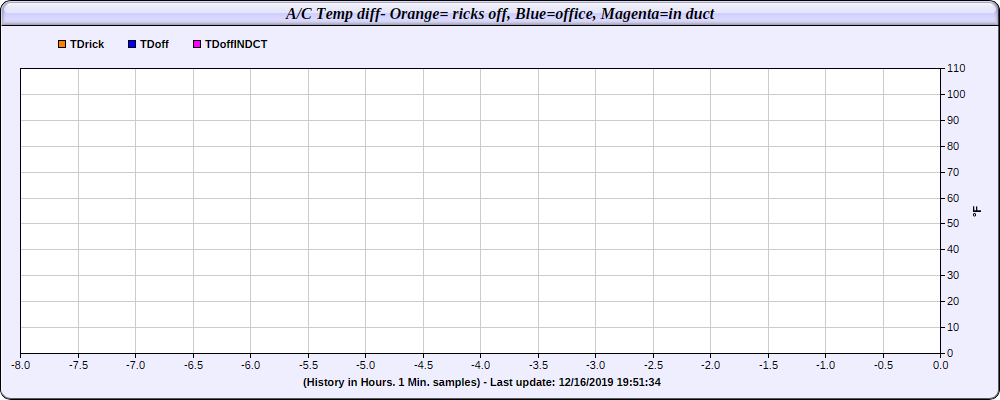Click the 110 y-axis tick label

[x=956, y=68]
